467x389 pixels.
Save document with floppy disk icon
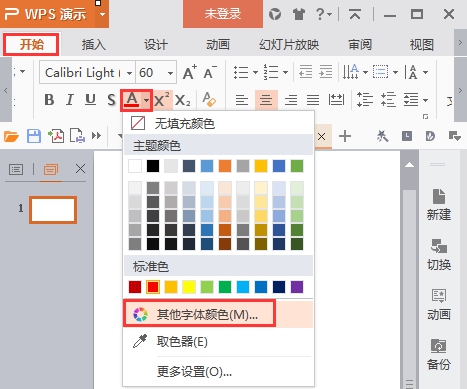point(34,136)
